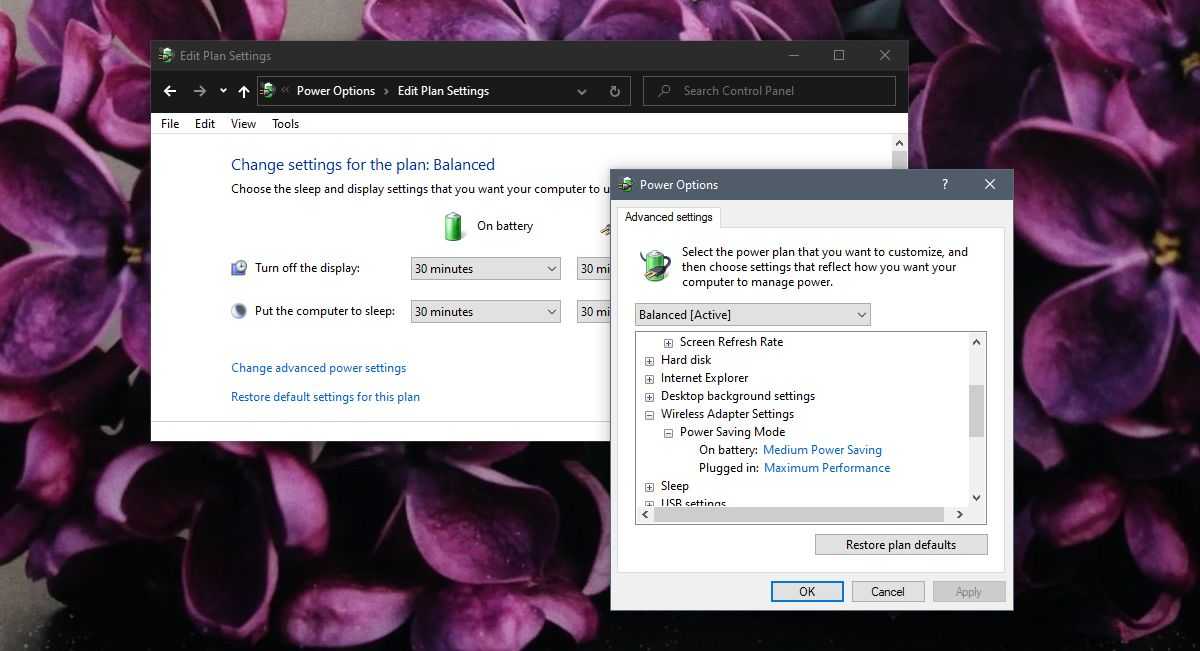Screen dimensions: 1200x651
Task: Click Change advanced power settings link
Action: point(318,368)
